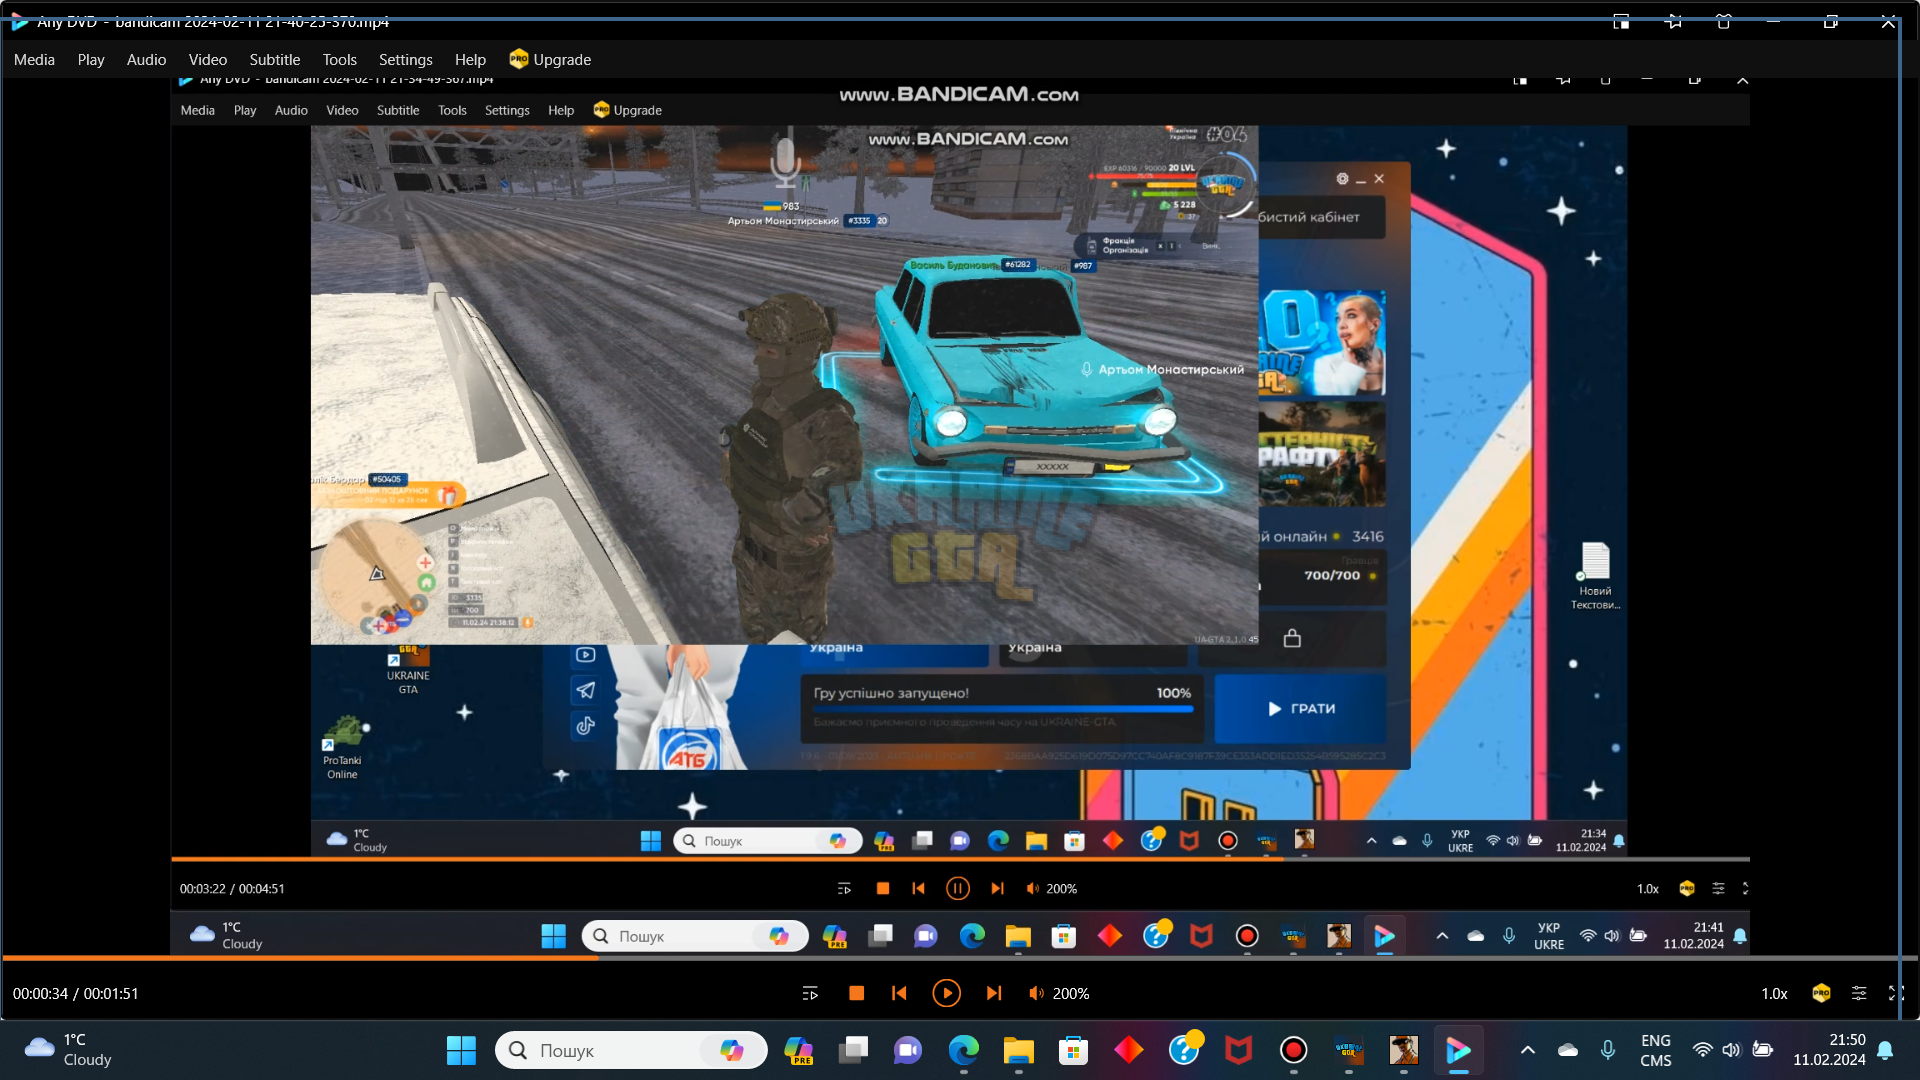1920x1080 pixels.
Task: Go to previous track in the outer player controls
Action: tap(899, 993)
